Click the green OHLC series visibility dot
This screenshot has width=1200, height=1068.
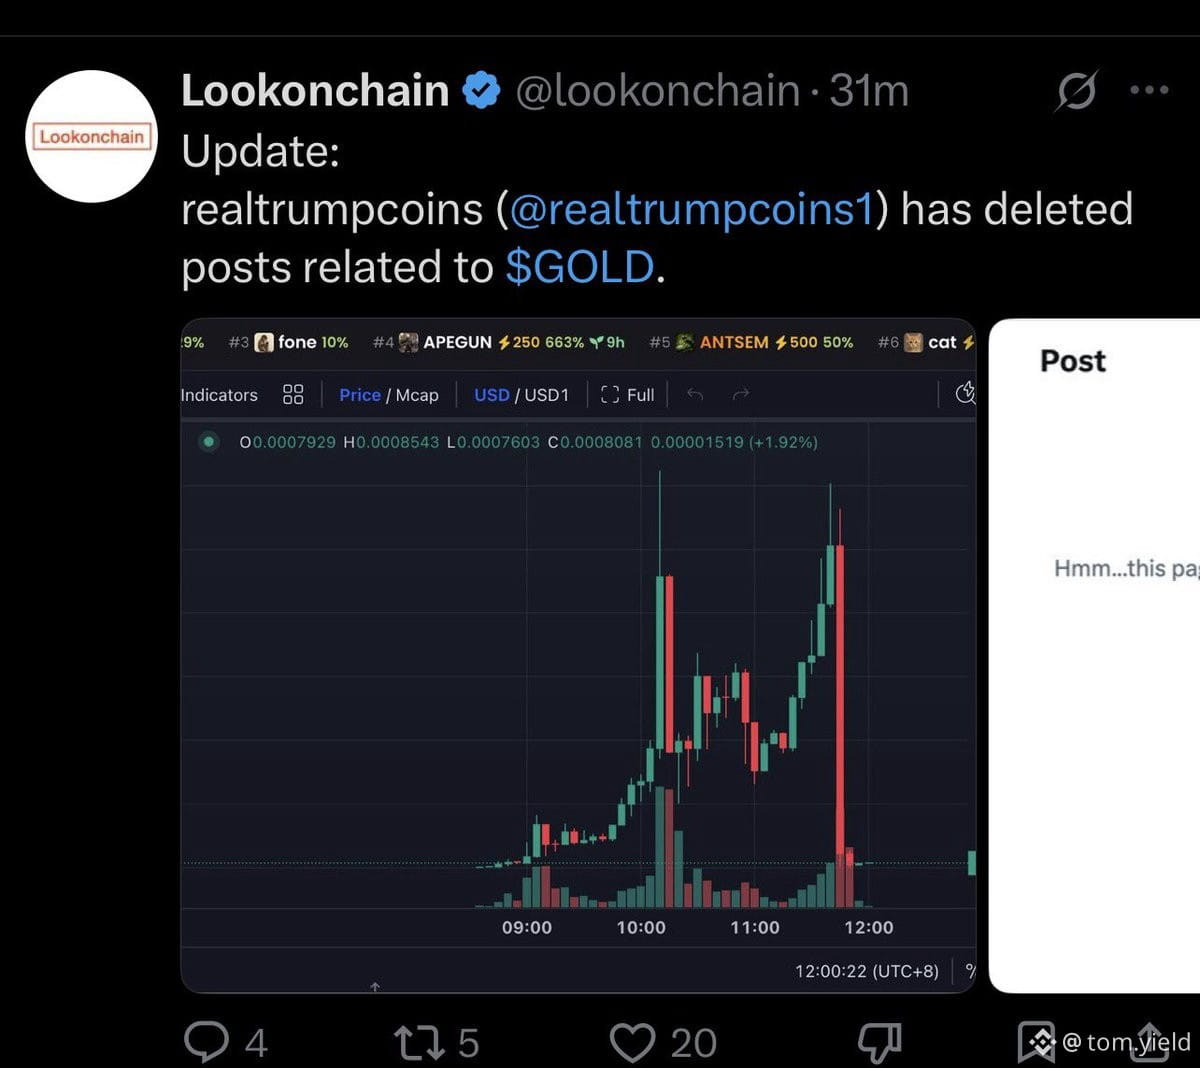[x=208, y=441]
